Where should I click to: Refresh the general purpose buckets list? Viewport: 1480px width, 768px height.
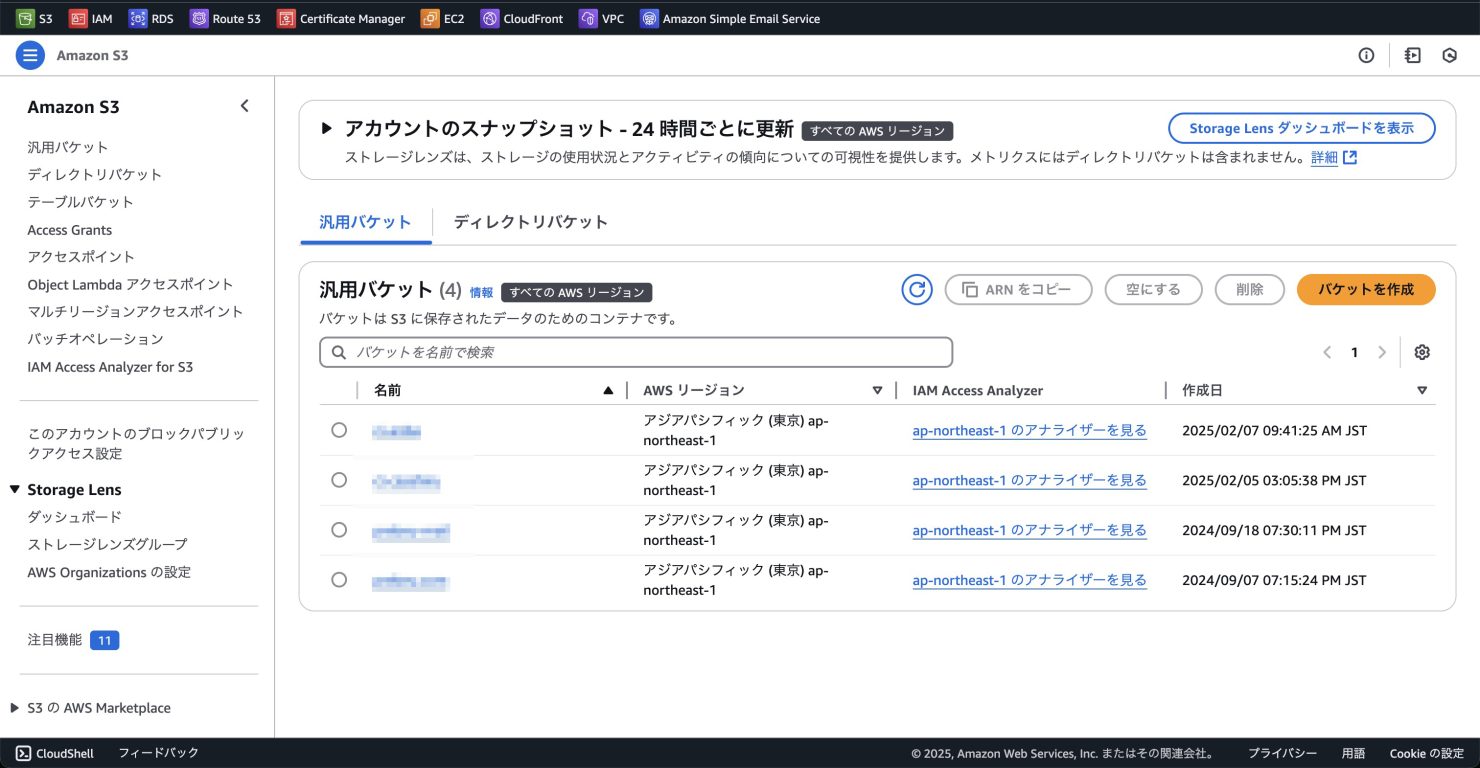pos(916,290)
